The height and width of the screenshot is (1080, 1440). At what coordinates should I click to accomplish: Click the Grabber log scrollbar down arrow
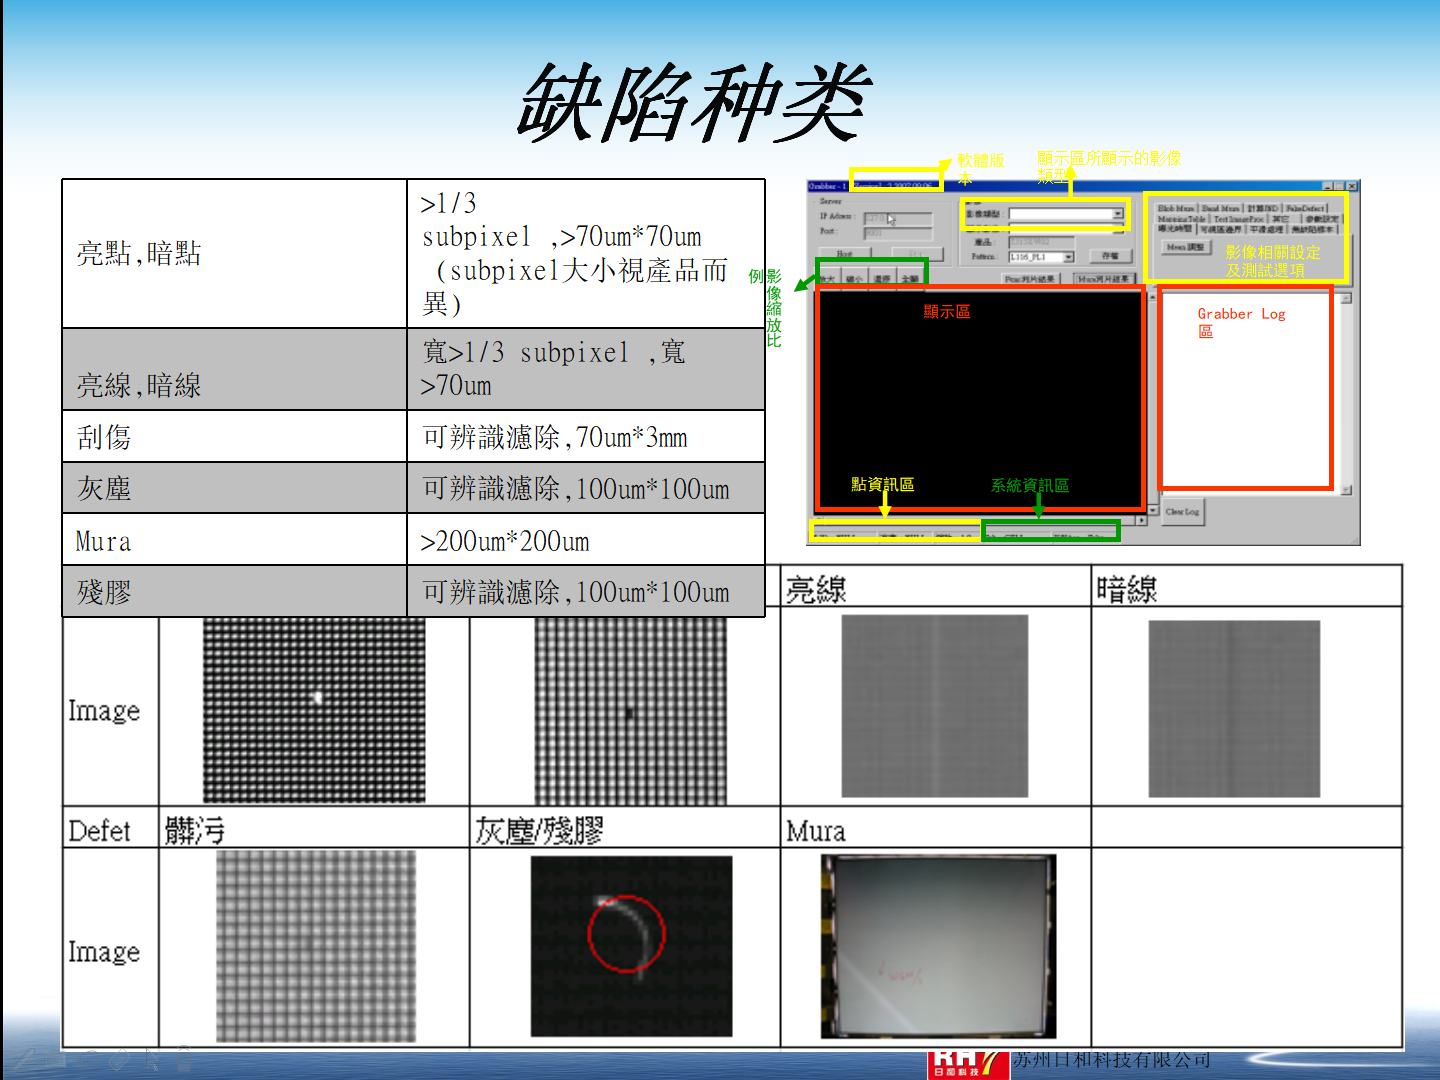coord(1346,490)
